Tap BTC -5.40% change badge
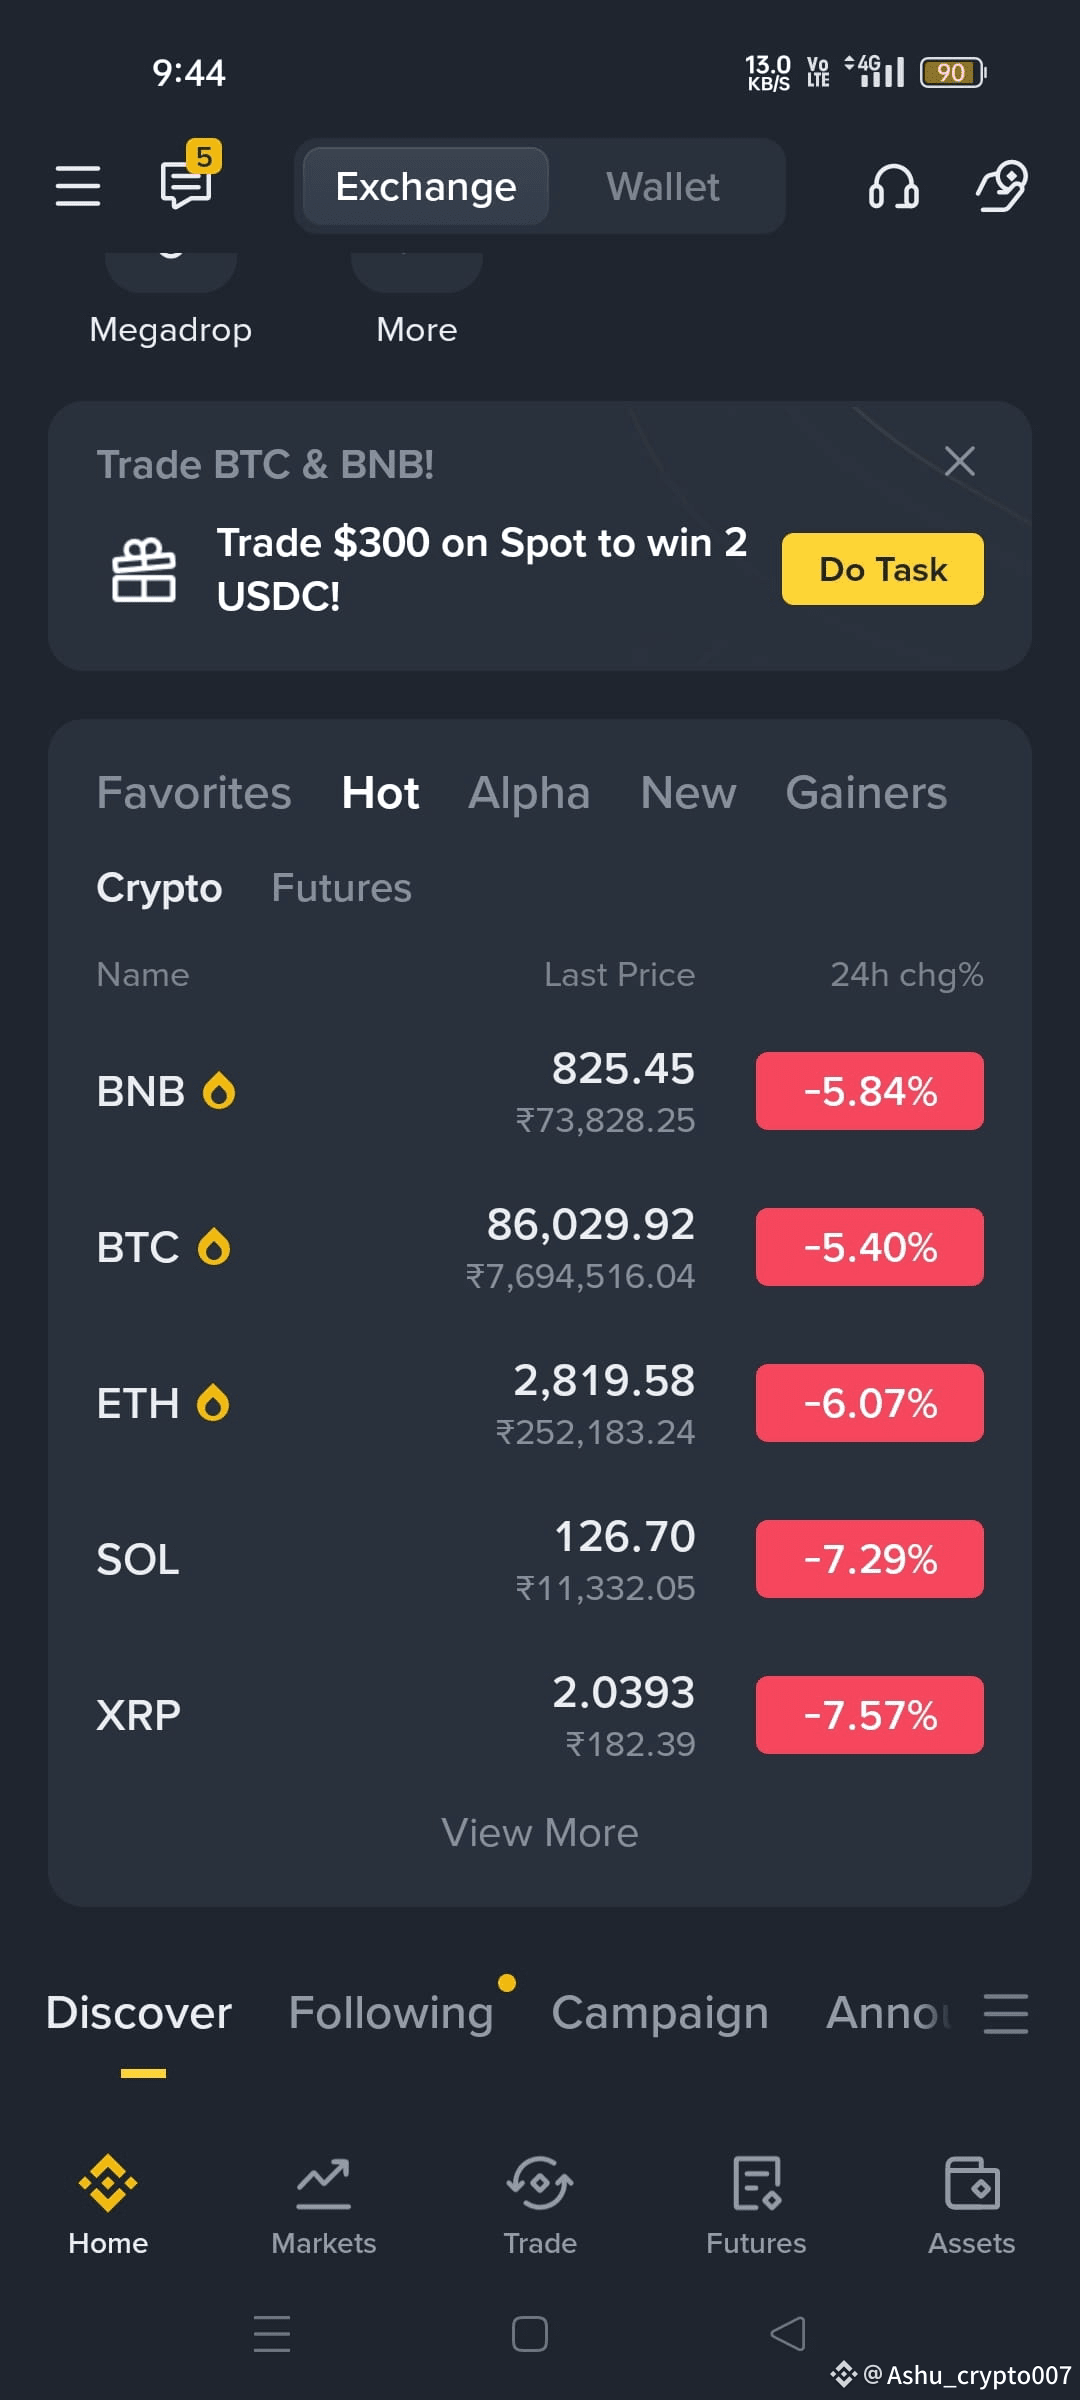 point(870,1247)
